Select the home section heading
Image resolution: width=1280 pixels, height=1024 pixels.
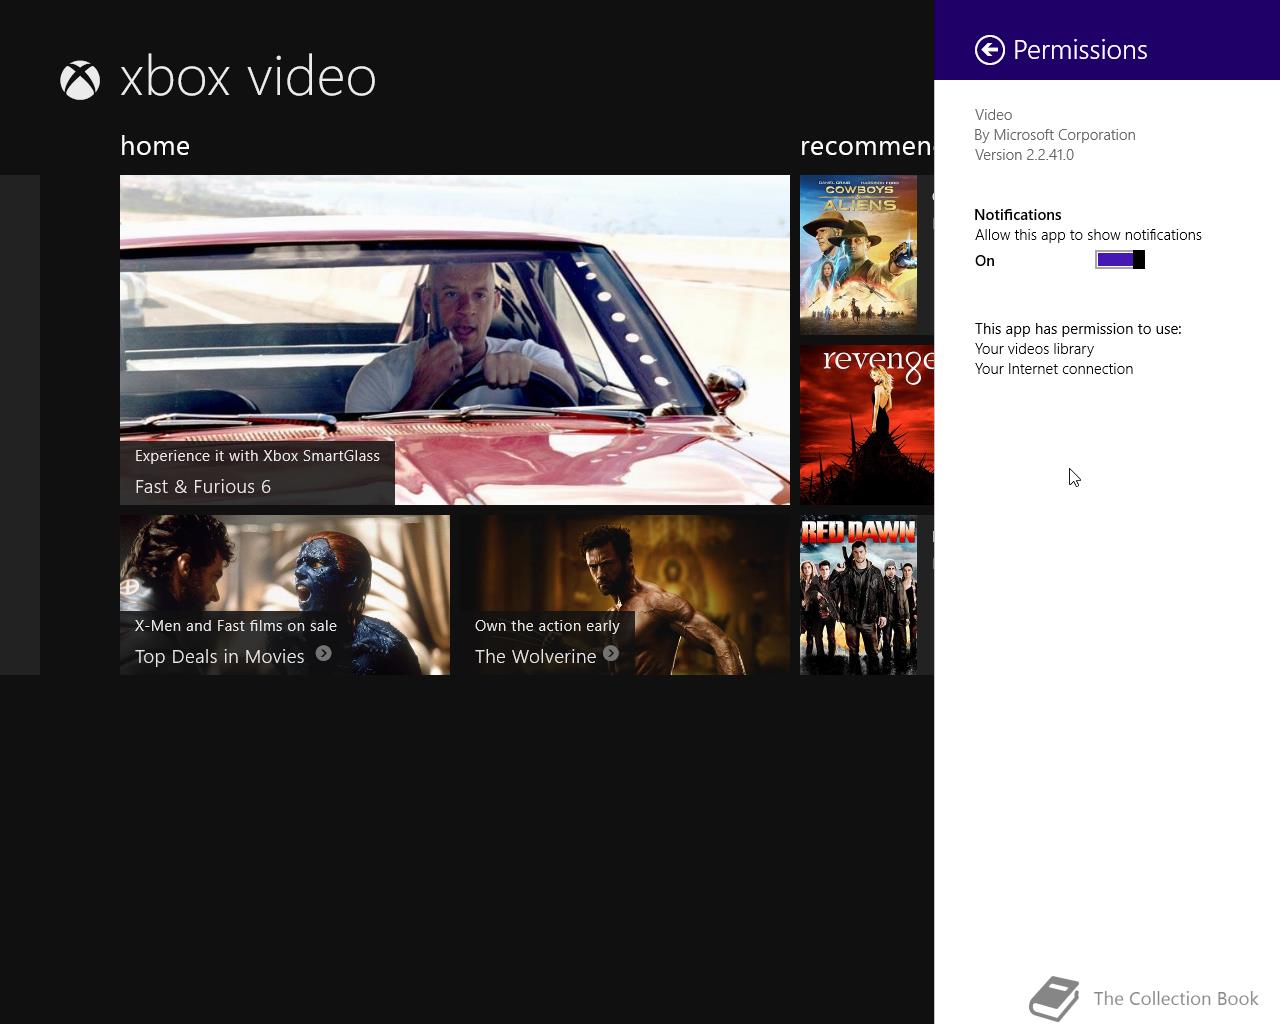[x=155, y=146]
